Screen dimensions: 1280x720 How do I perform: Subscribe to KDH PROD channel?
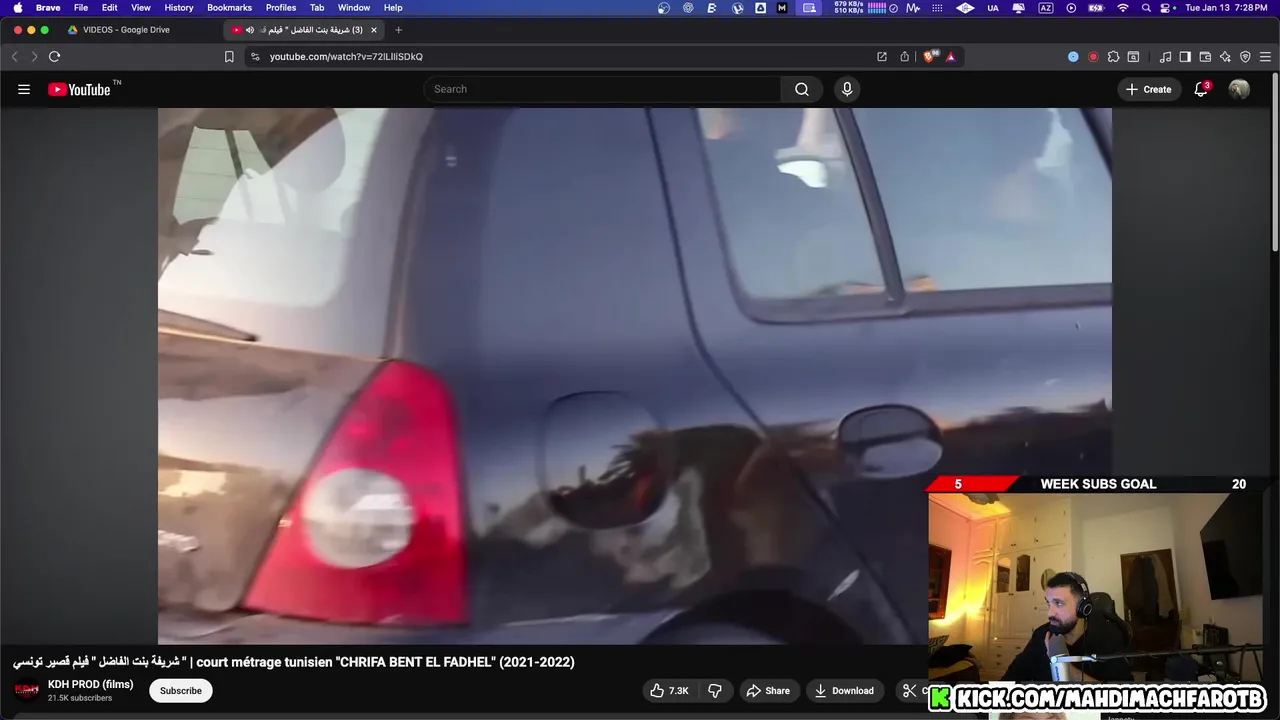181,691
